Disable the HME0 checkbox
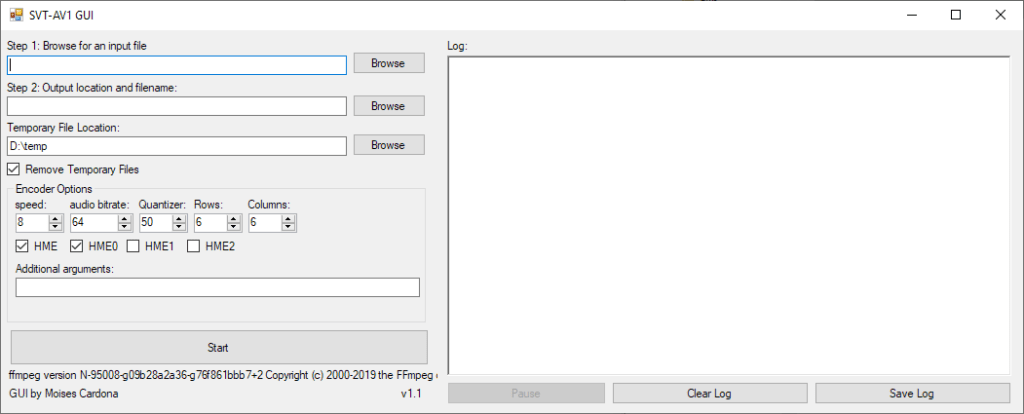Viewport: 1024px width, 414px height. [x=76, y=246]
